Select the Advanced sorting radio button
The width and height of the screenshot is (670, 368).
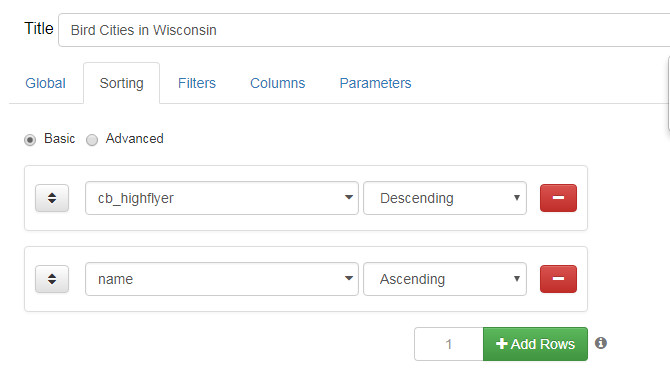(x=92, y=140)
